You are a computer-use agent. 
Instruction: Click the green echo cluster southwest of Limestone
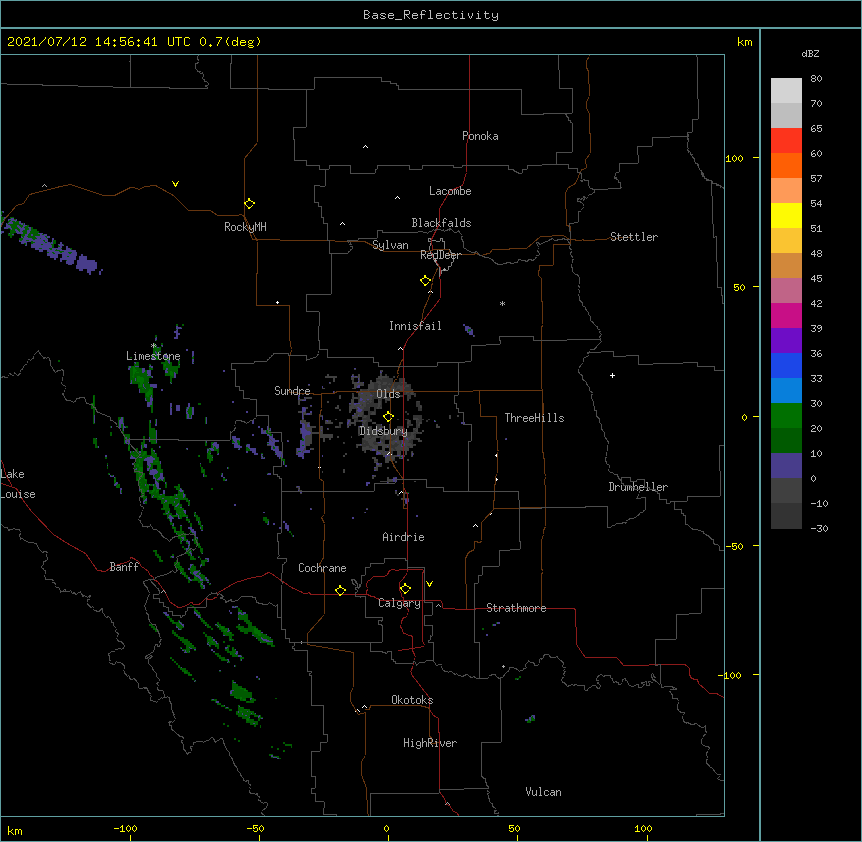click(143, 382)
